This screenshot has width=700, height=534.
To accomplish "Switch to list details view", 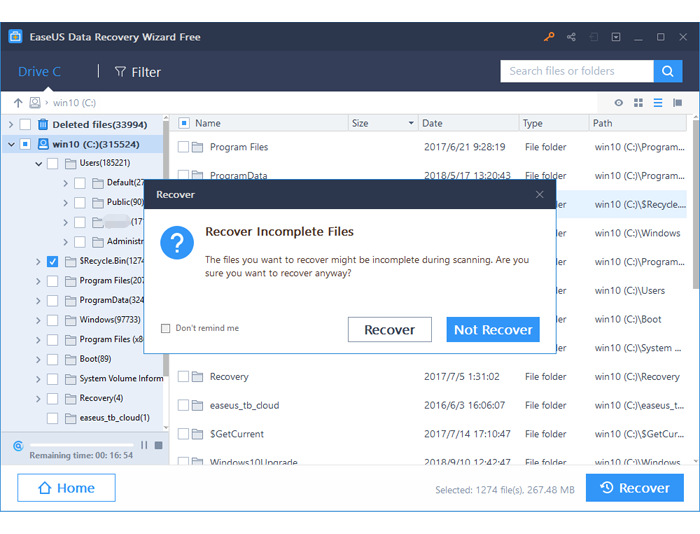I will click(x=658, y=103).
